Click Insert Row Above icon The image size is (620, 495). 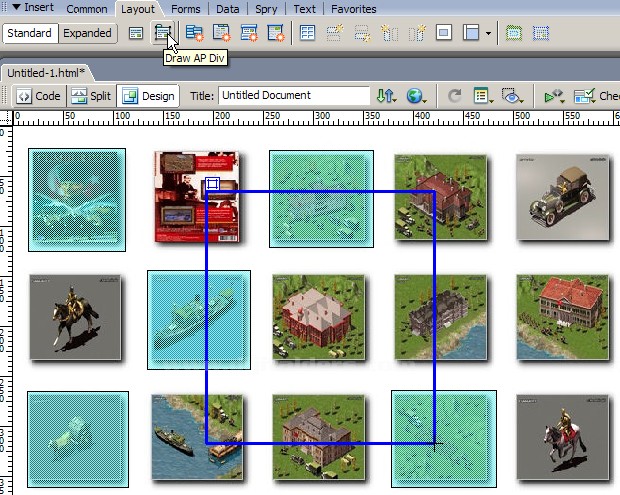click(x=335, y=33)
